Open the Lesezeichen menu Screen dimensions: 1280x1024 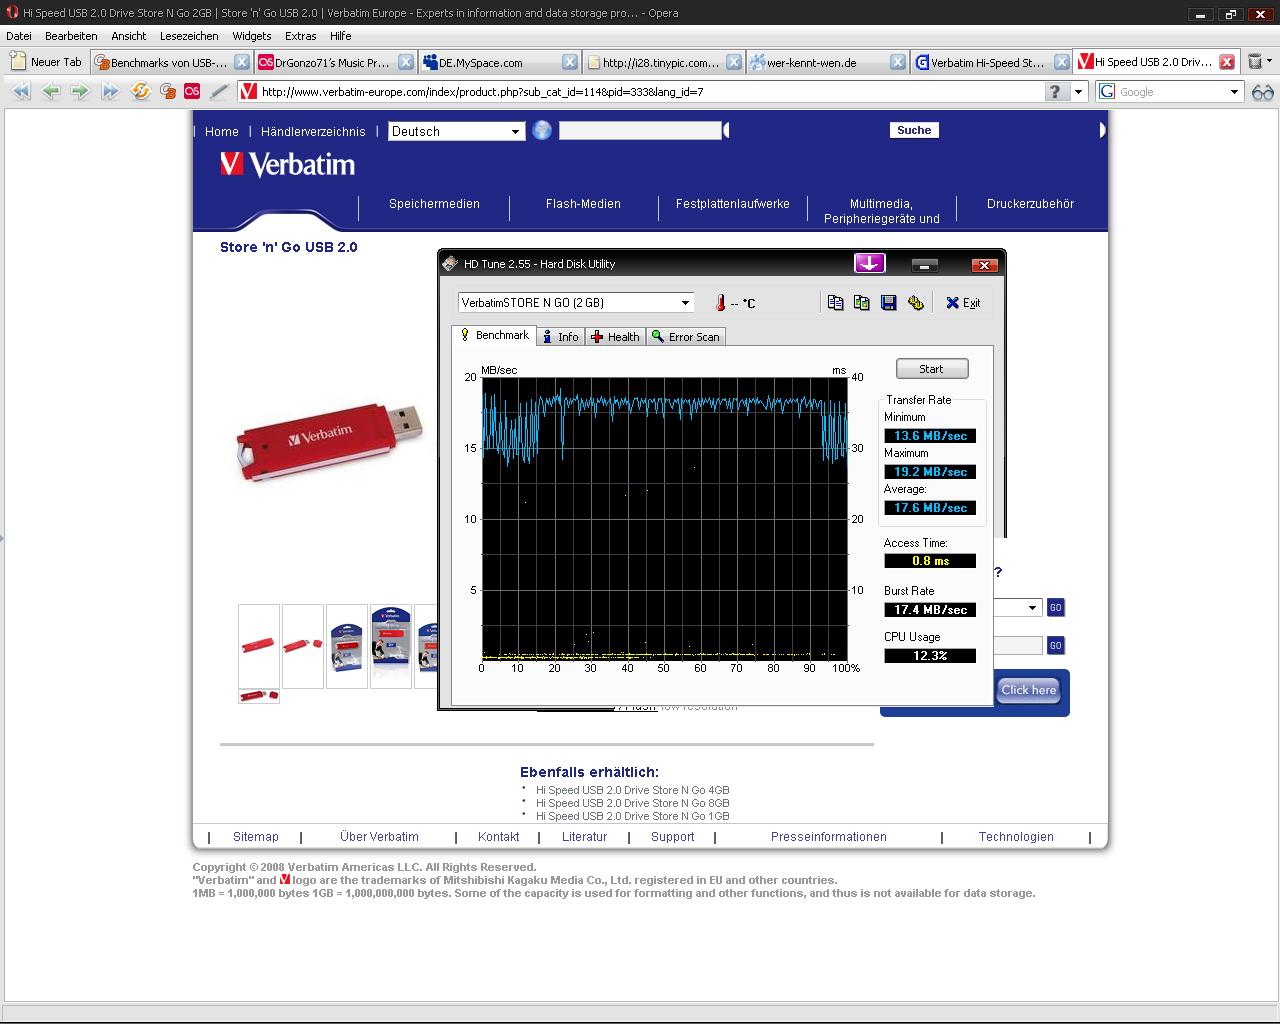coord(189,36)
